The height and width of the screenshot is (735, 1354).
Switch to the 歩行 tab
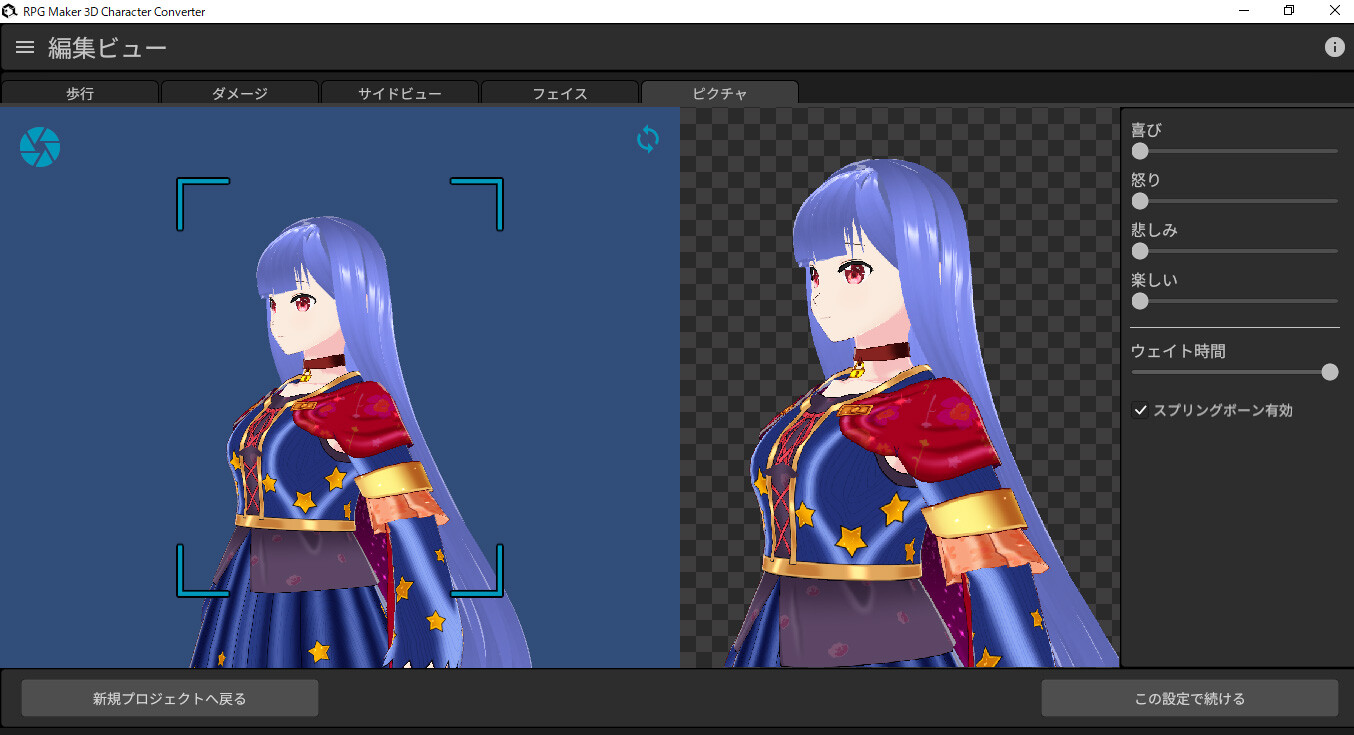tap(79, 92)
